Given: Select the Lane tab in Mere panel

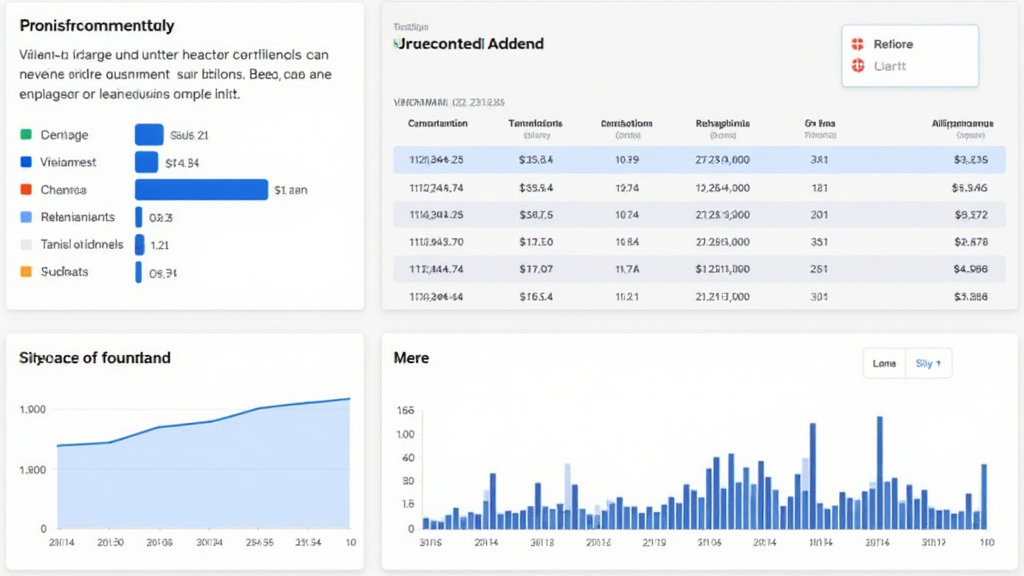Looking at the screenshot, I should tap(884, 364).
